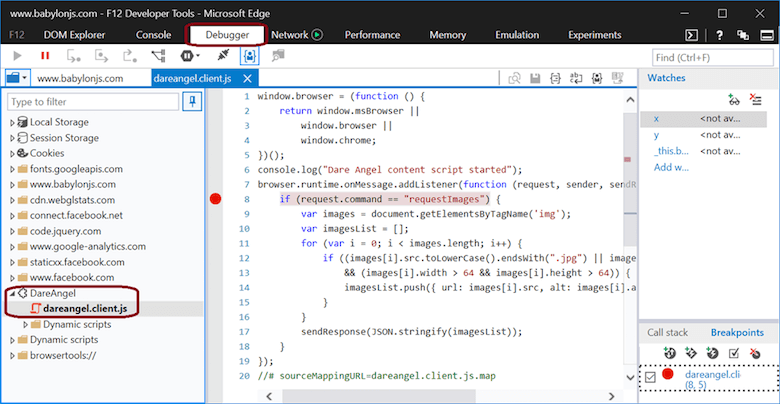Expand the Local Storage tree node

(12, 122)
